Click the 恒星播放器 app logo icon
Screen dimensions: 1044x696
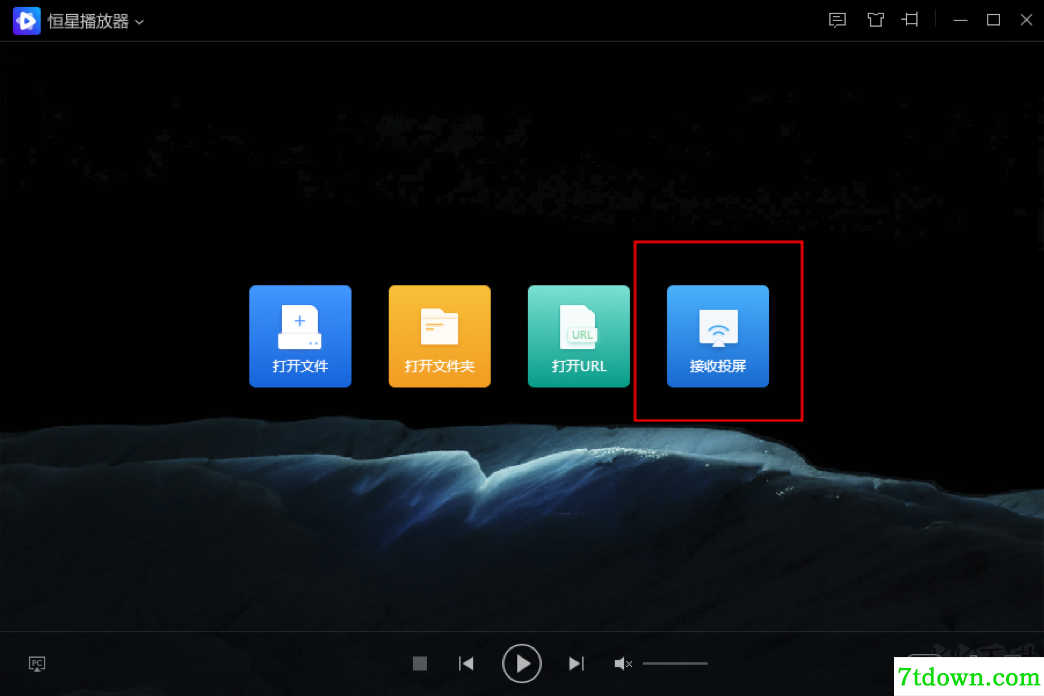(27, 21)
